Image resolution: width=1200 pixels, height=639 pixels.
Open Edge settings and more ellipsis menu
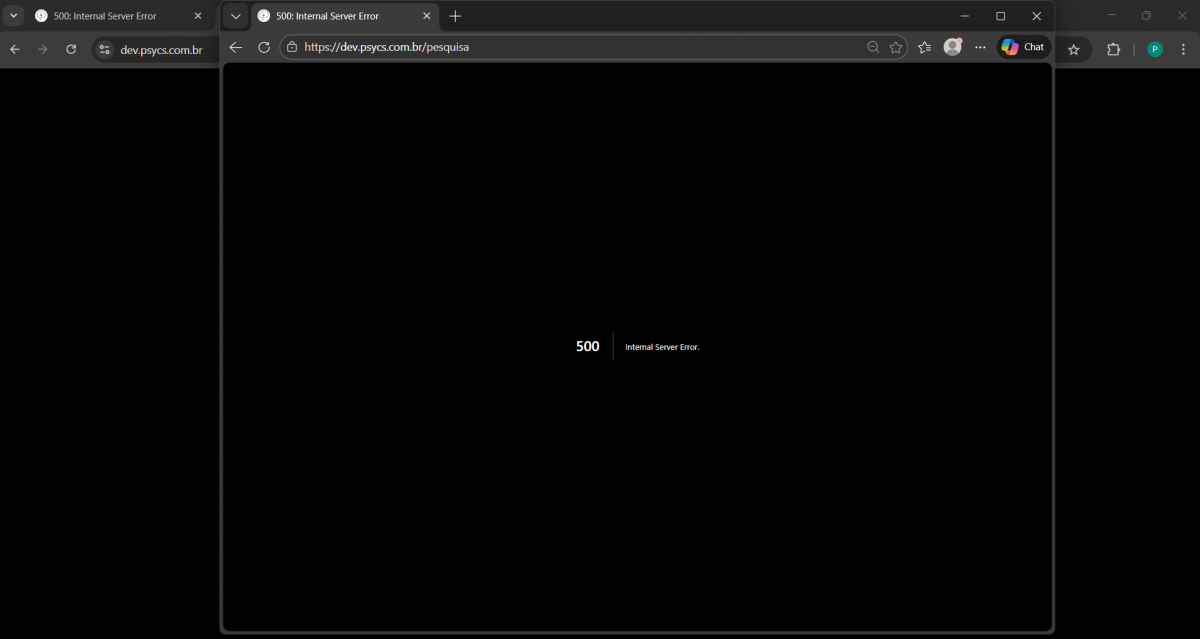tap(980, 47)
